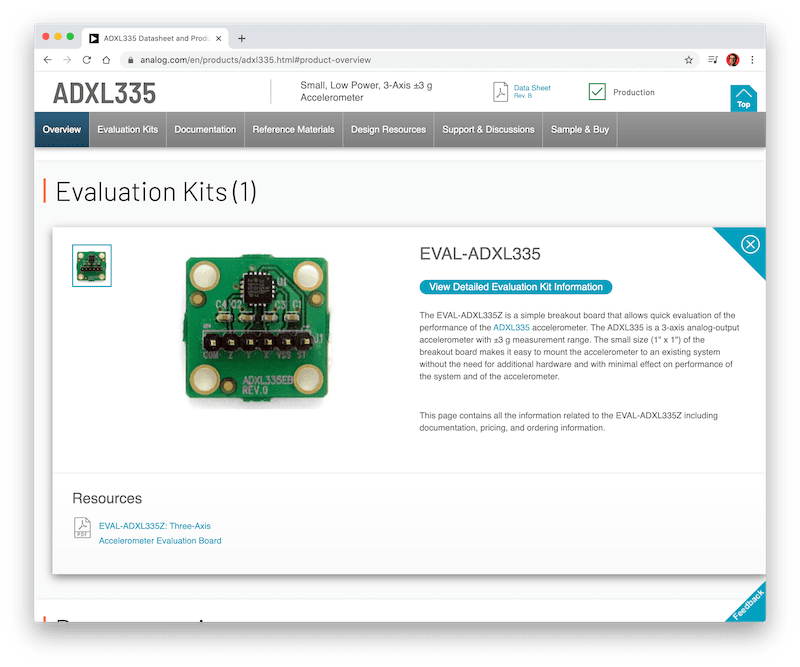This screenshot has width=800, height=667.
Task: Go back with the browser back arrow
Action: [x=47, y=60]
